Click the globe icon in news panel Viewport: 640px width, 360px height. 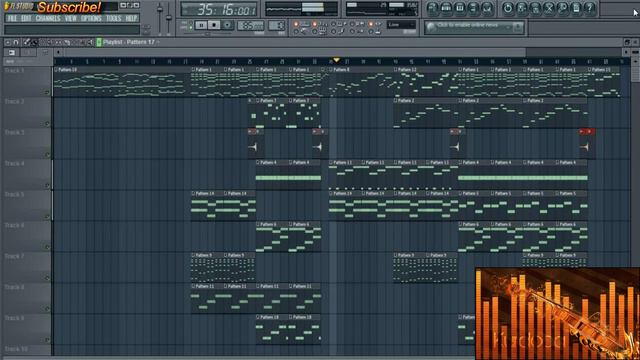pos(431,27)
